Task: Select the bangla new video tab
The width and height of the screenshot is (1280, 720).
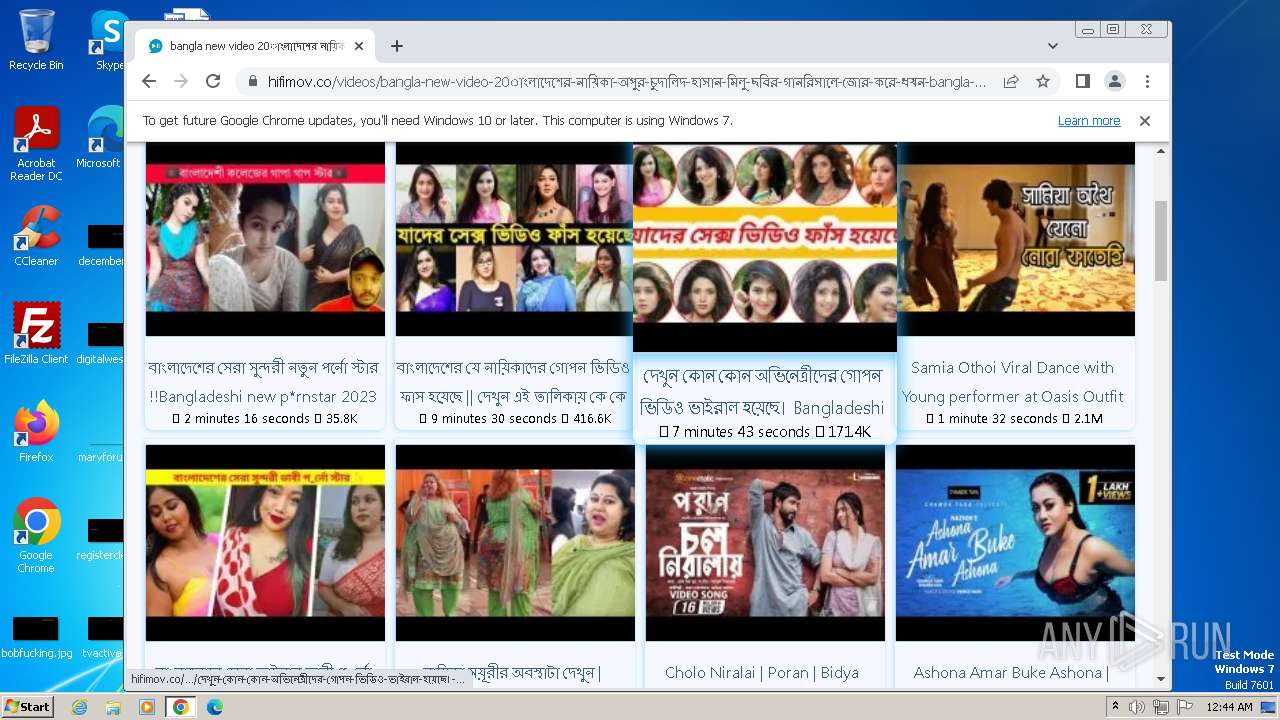Action: tap(255, 46)
